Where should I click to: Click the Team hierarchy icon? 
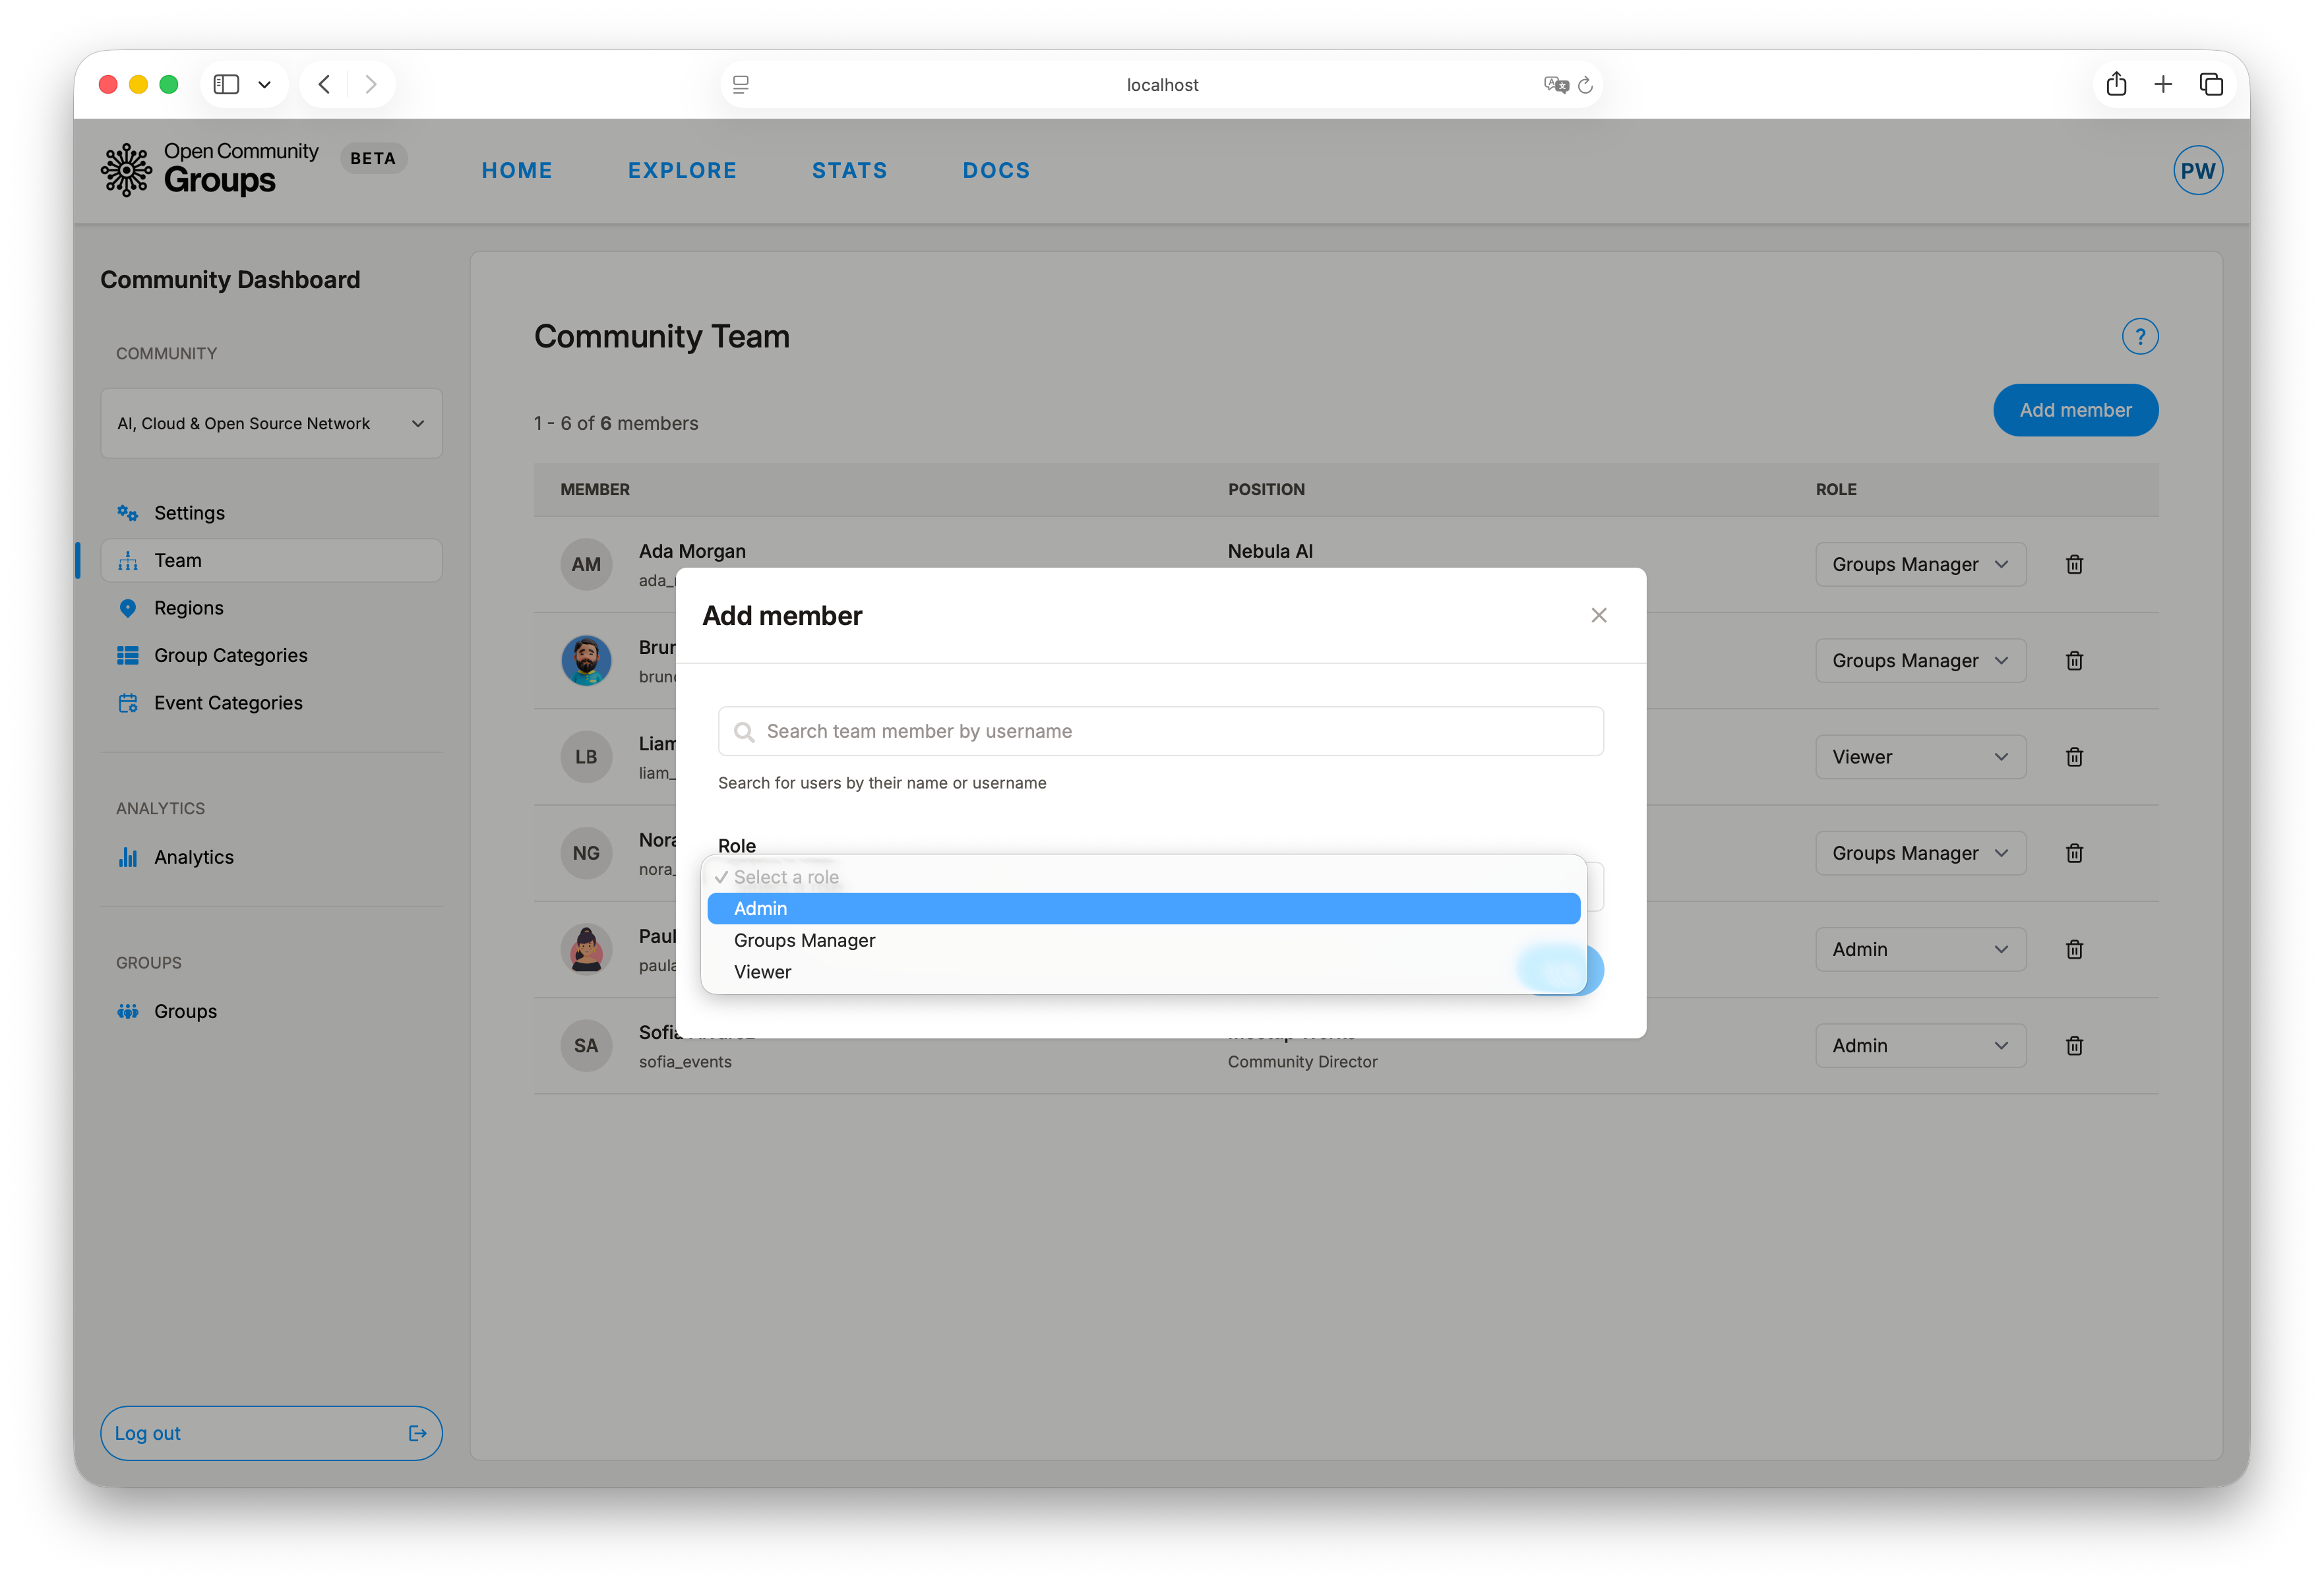(x=127, y=561)
